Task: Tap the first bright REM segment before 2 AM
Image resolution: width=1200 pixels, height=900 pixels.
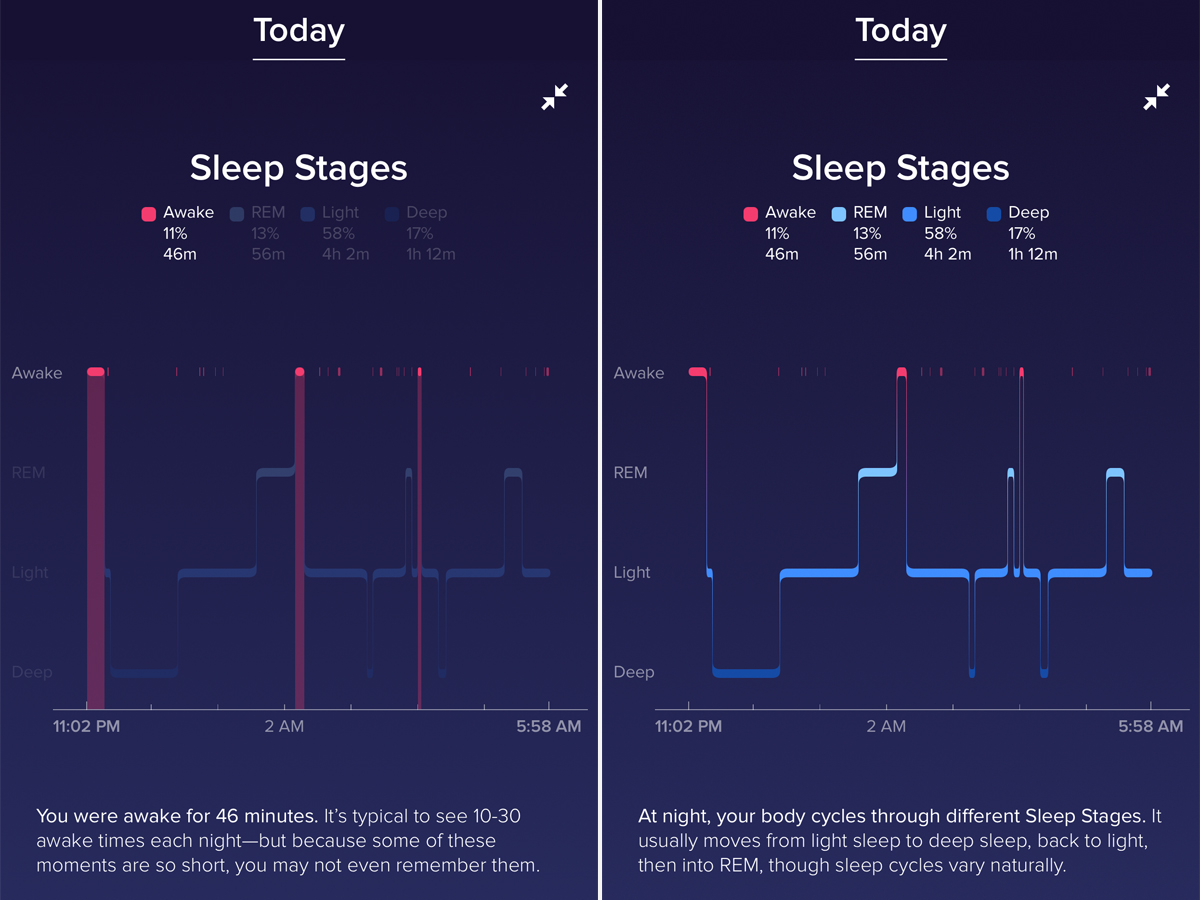Action: 876,473
